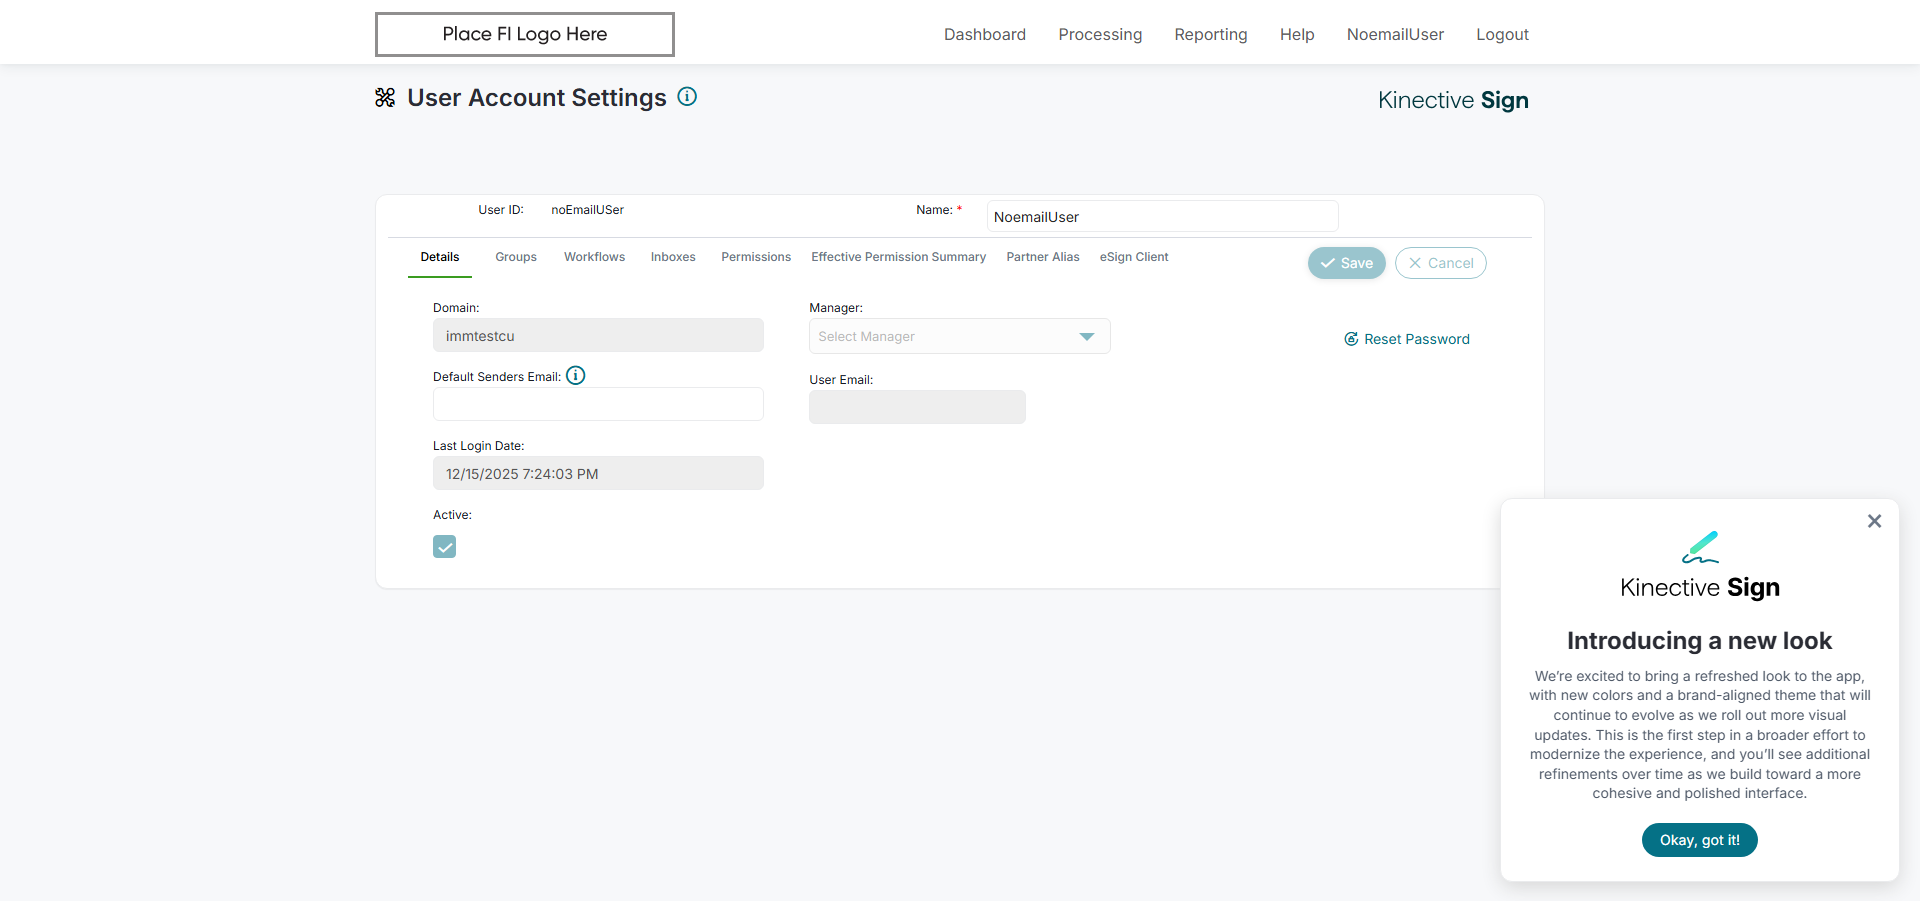
Task: Go to the Inboxes tab
Action: coord(673,257)
